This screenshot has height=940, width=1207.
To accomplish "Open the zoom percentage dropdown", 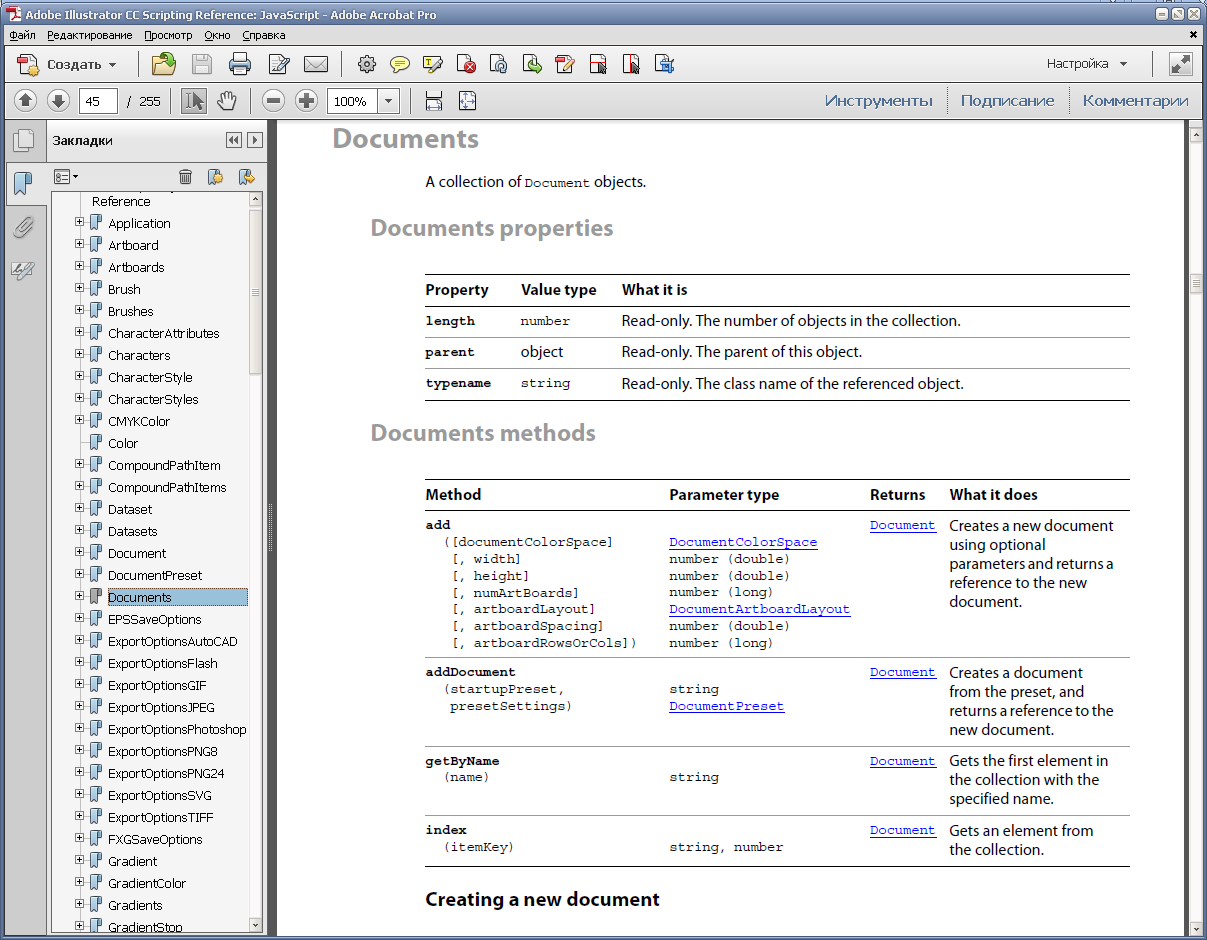I will [389, 101].
